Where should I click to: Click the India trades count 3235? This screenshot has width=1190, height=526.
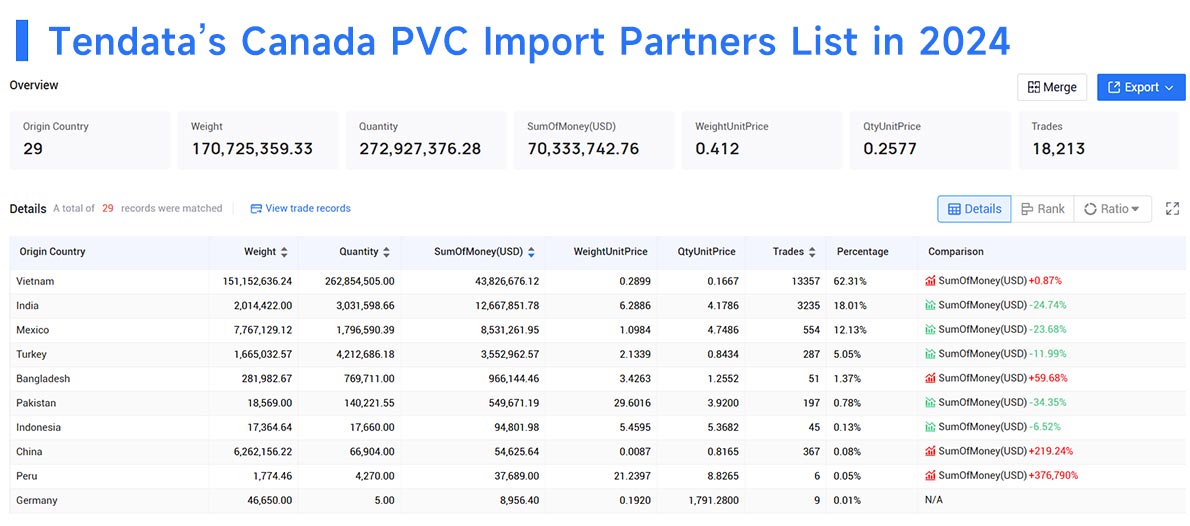pos(807,305)
